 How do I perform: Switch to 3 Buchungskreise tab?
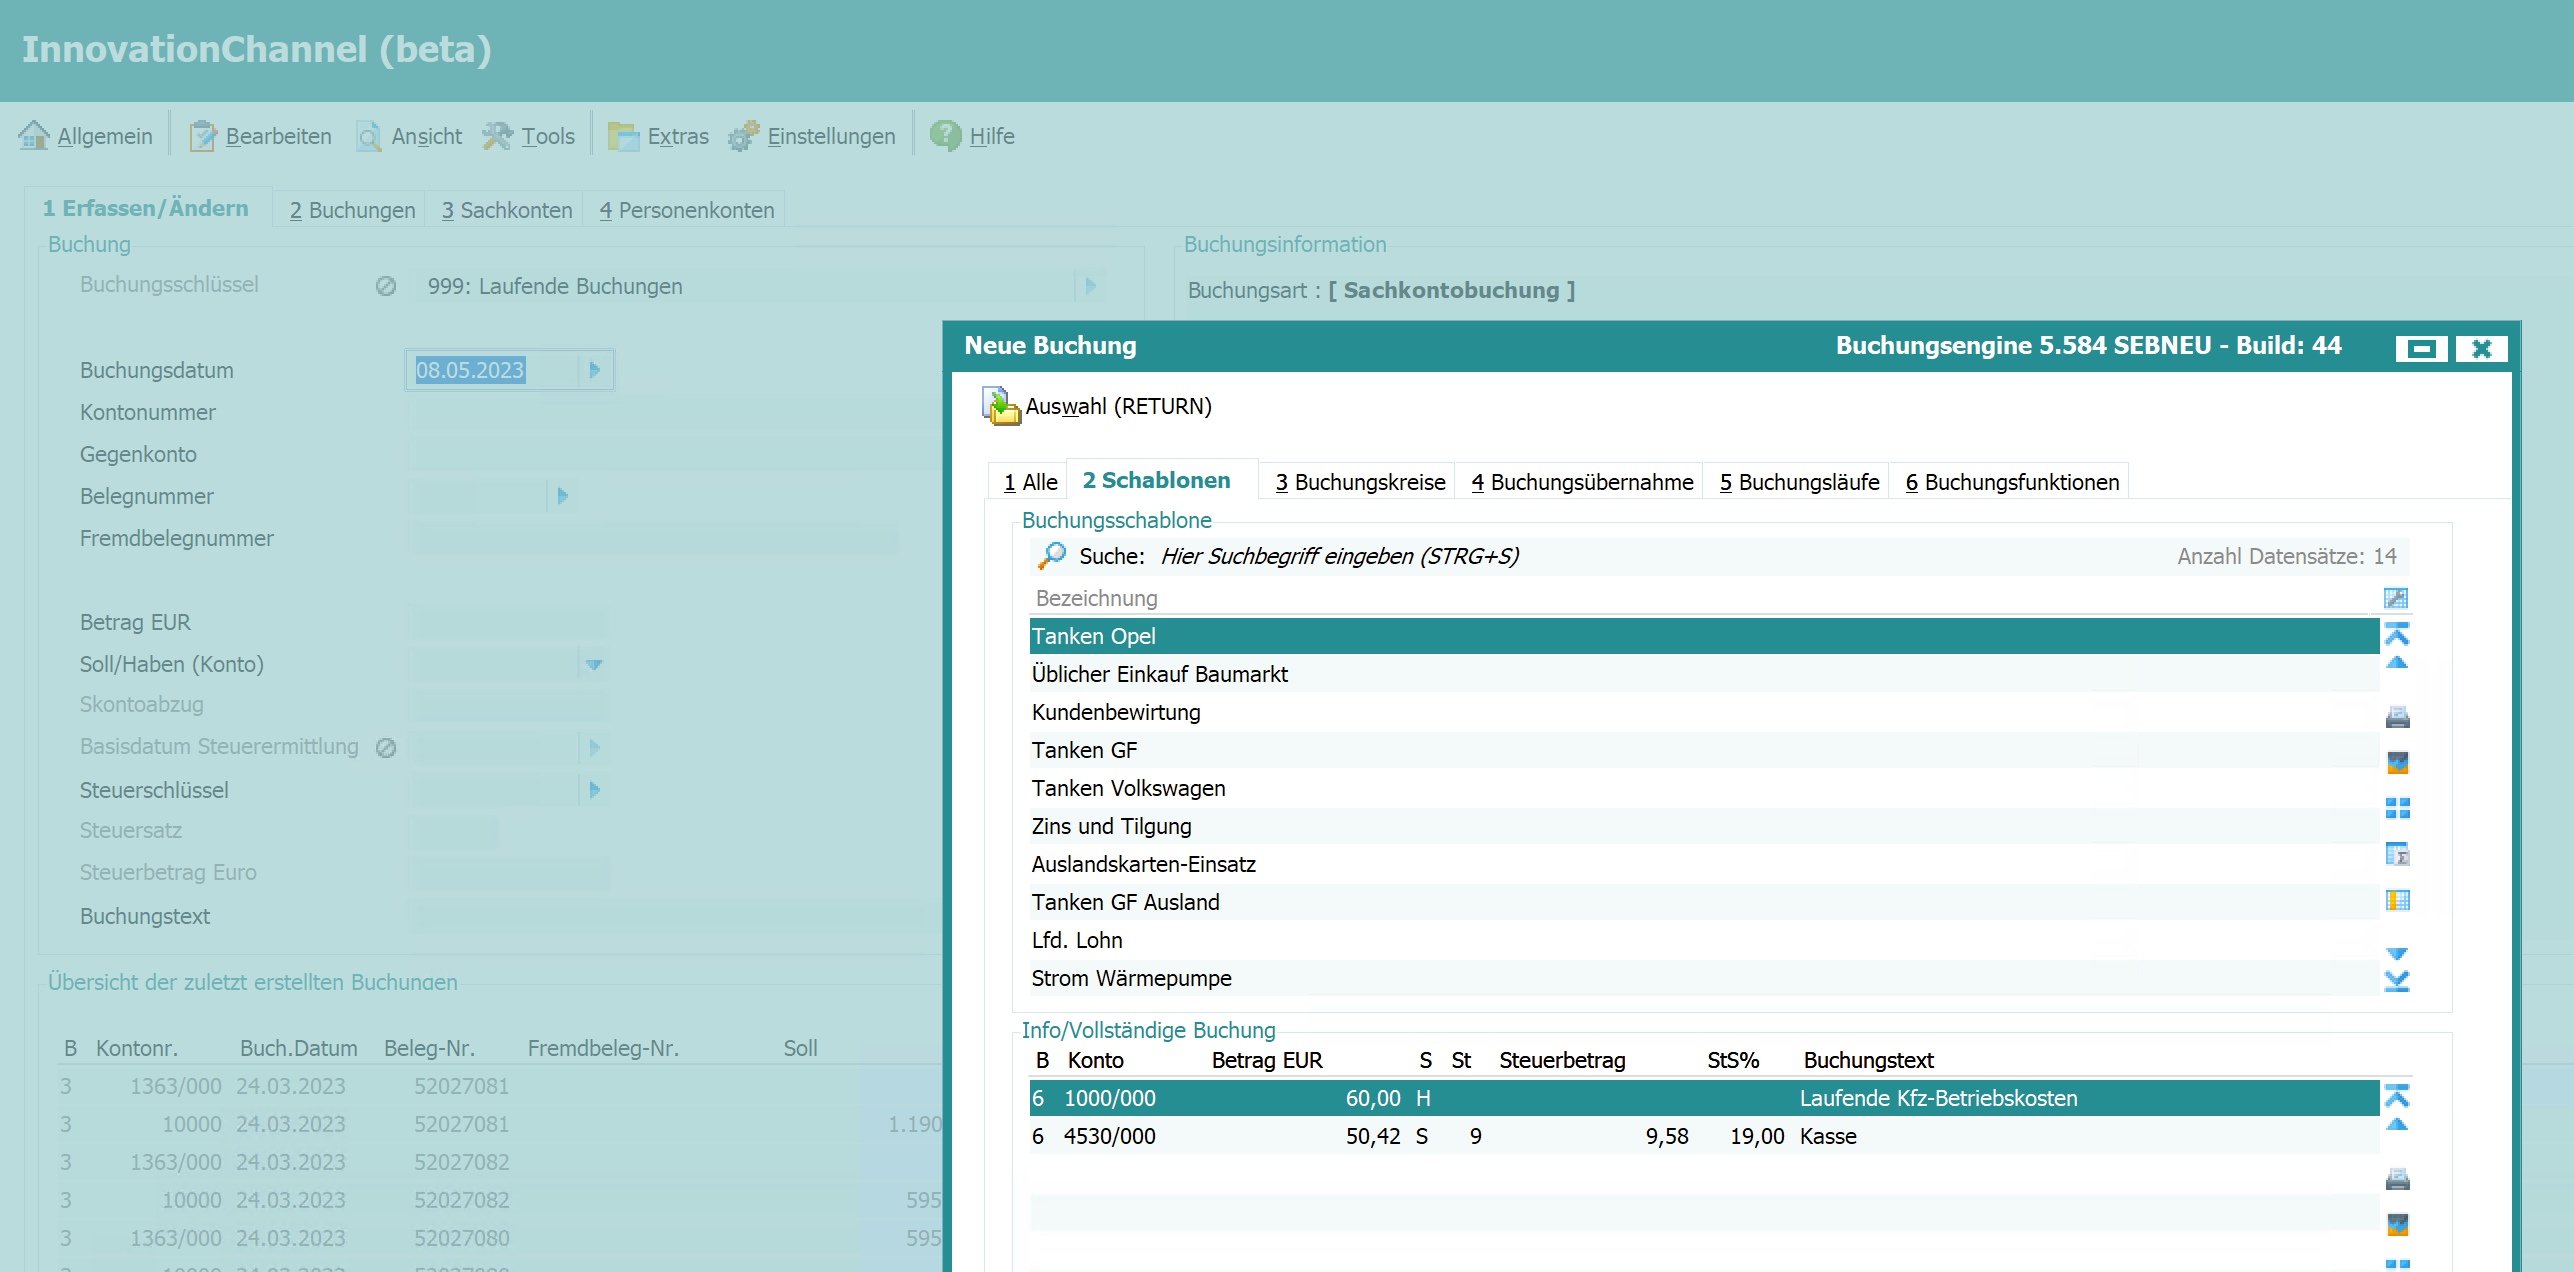1359,482
